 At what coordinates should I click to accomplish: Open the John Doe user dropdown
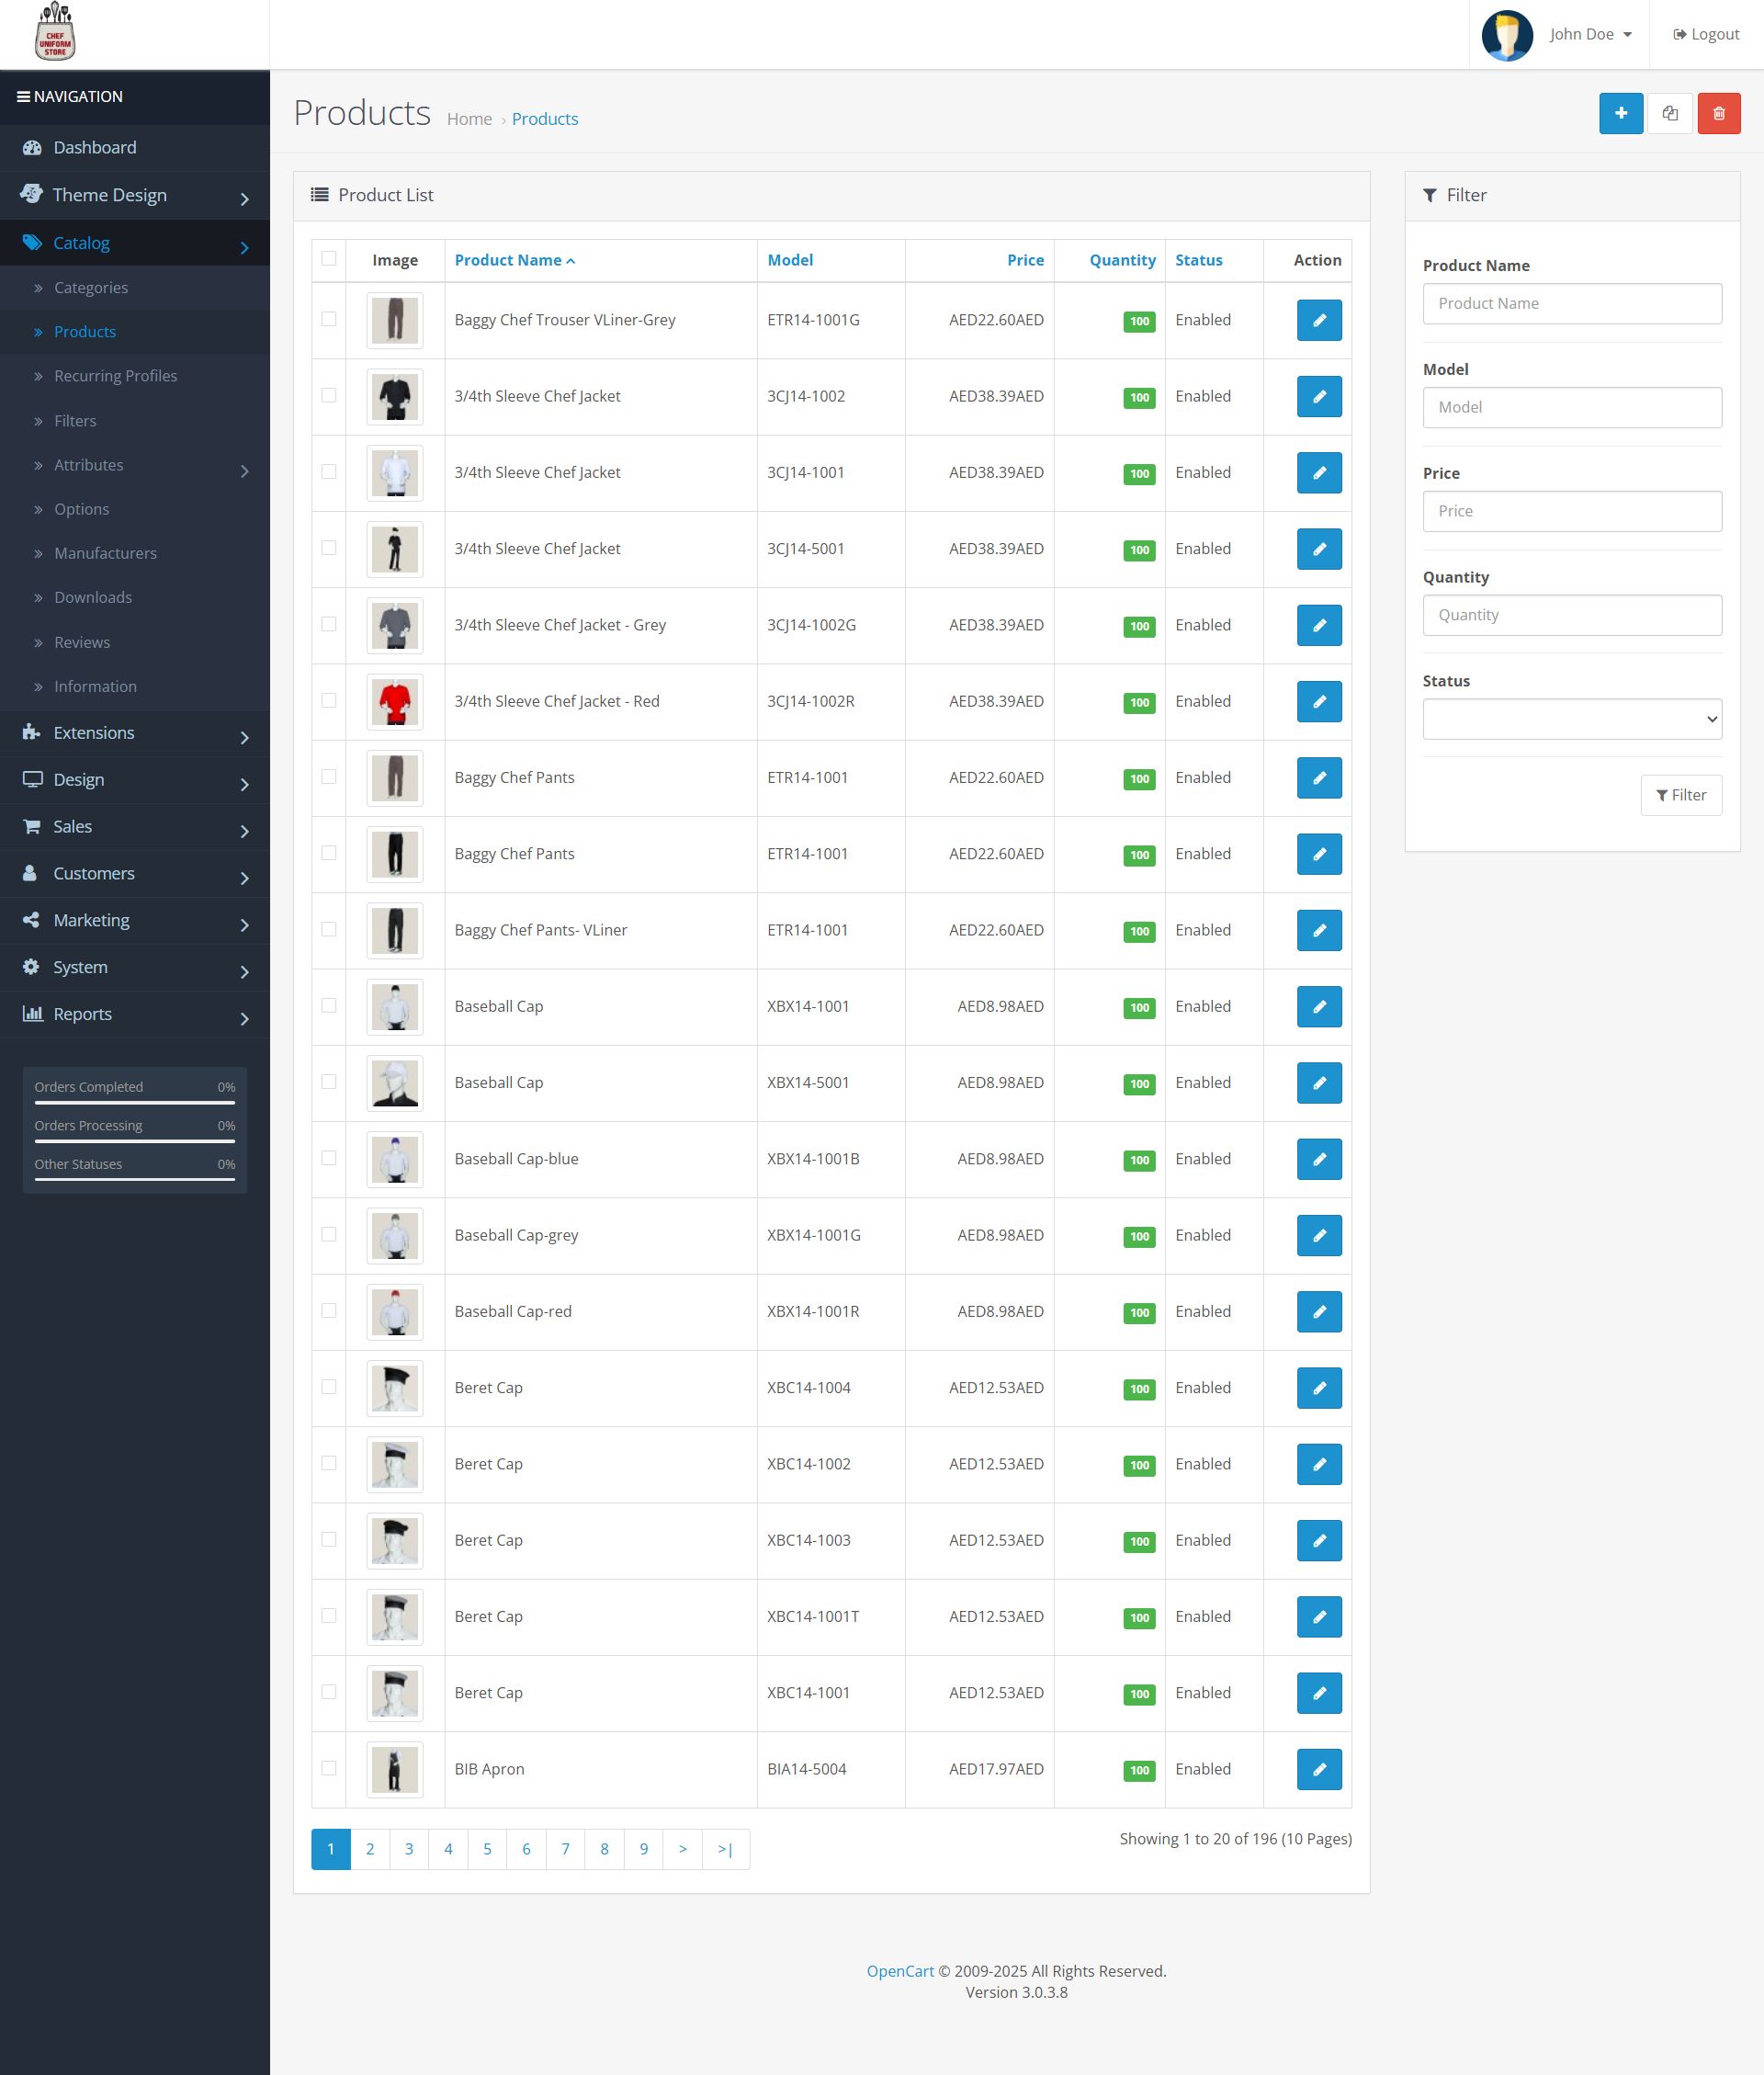1589,34
